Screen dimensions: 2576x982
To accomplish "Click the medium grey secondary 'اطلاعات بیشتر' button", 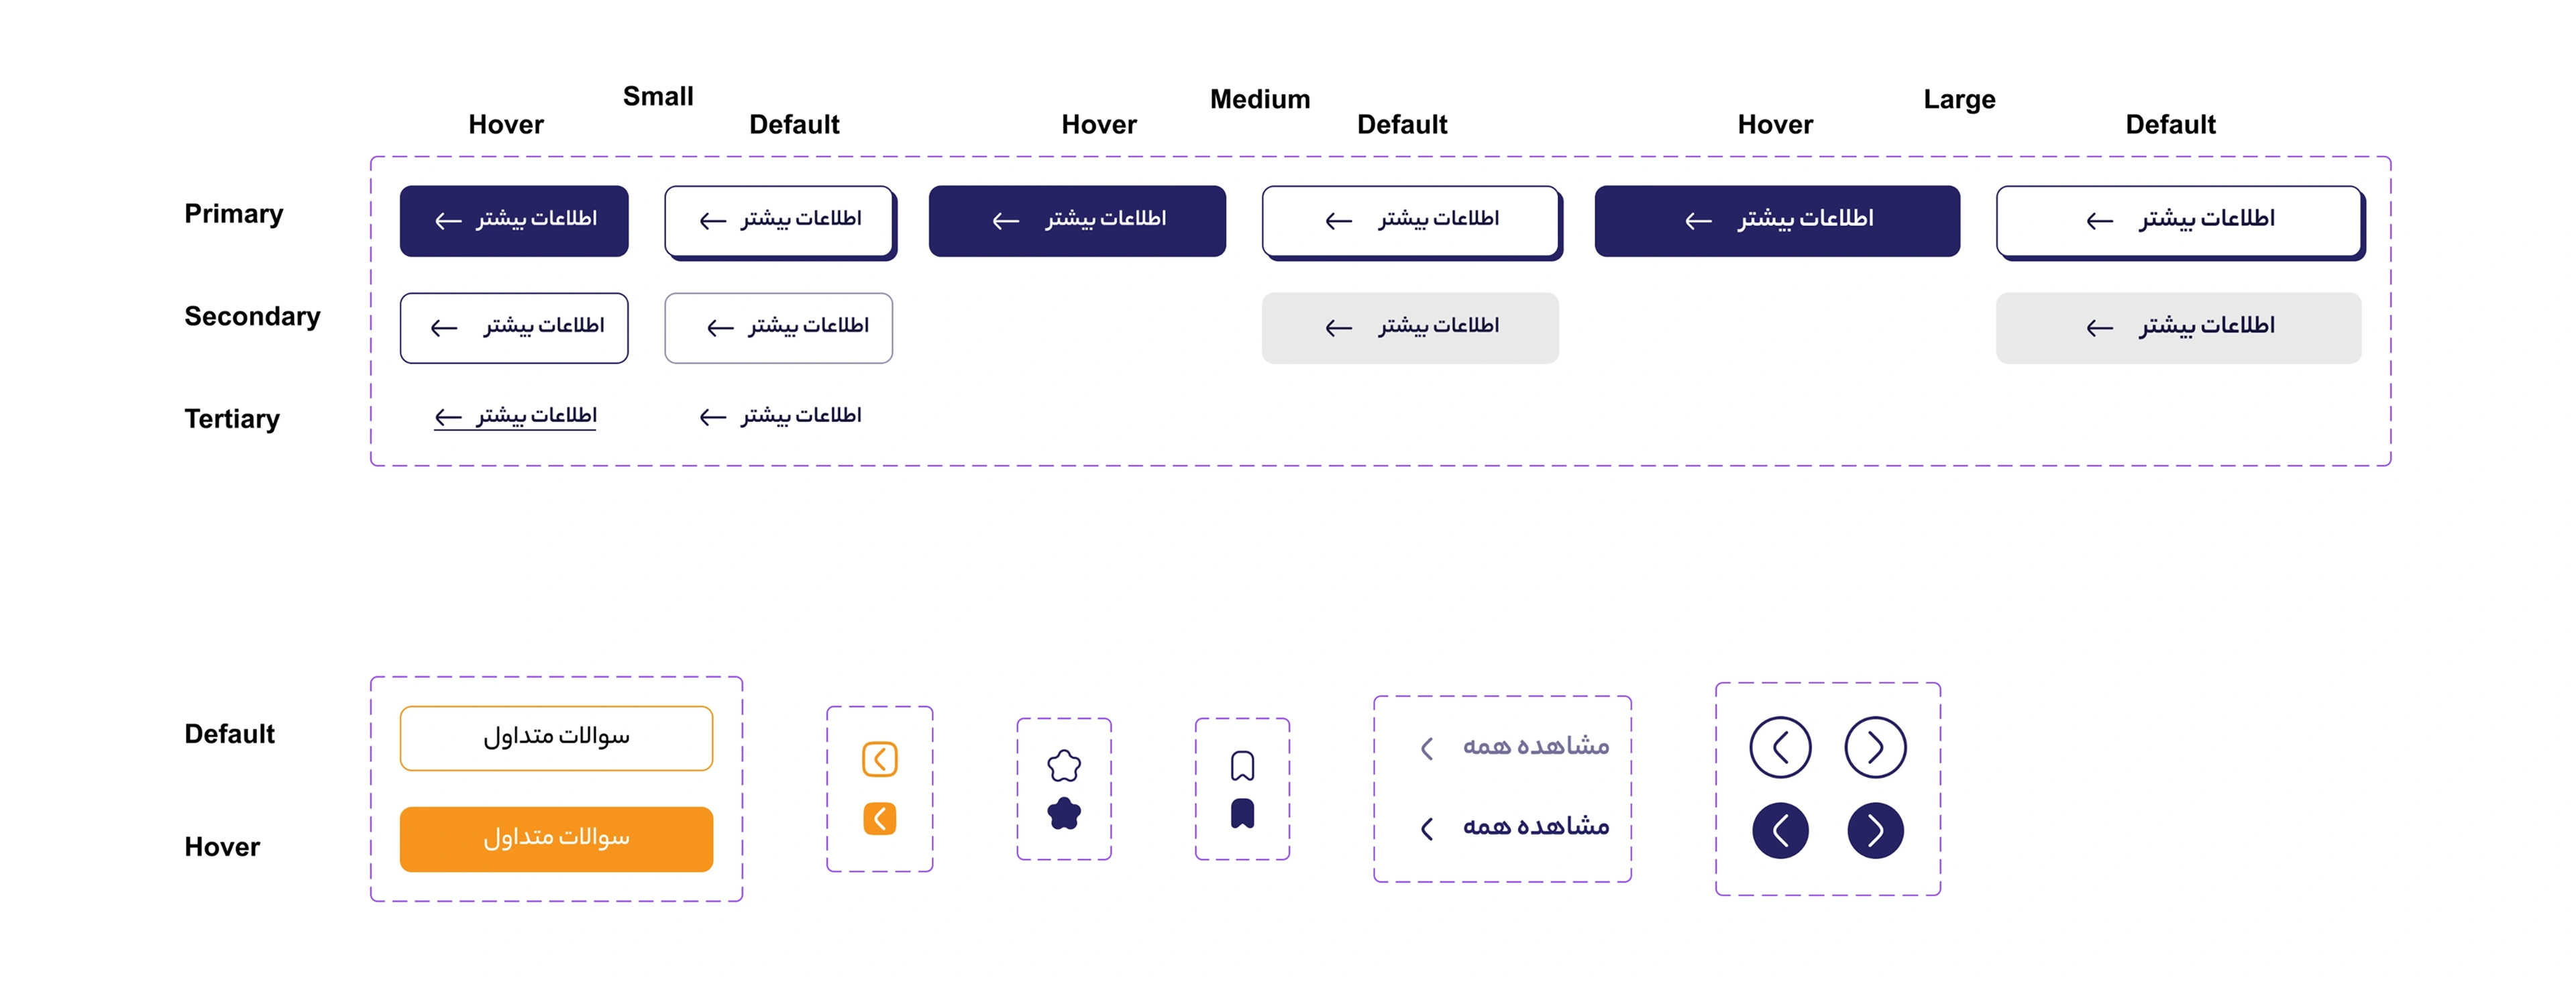I will click(1410, 328).
